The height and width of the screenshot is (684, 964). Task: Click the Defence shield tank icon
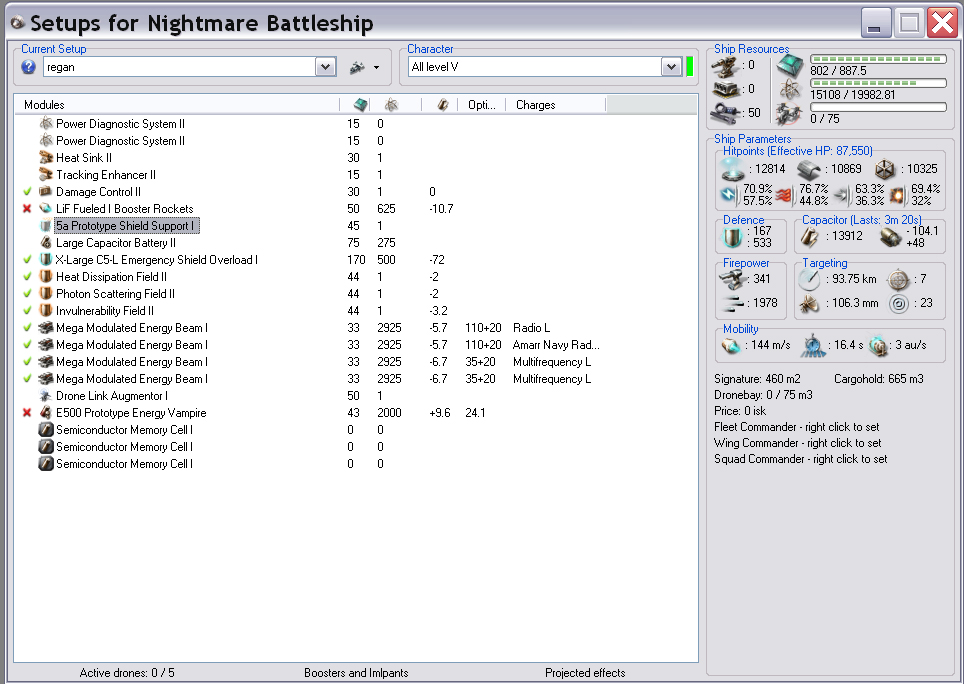[732, 238]
